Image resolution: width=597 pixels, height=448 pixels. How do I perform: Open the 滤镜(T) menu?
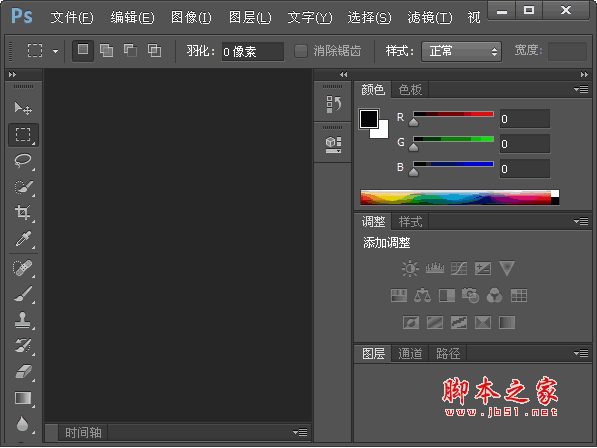click(x=429, y=18)
